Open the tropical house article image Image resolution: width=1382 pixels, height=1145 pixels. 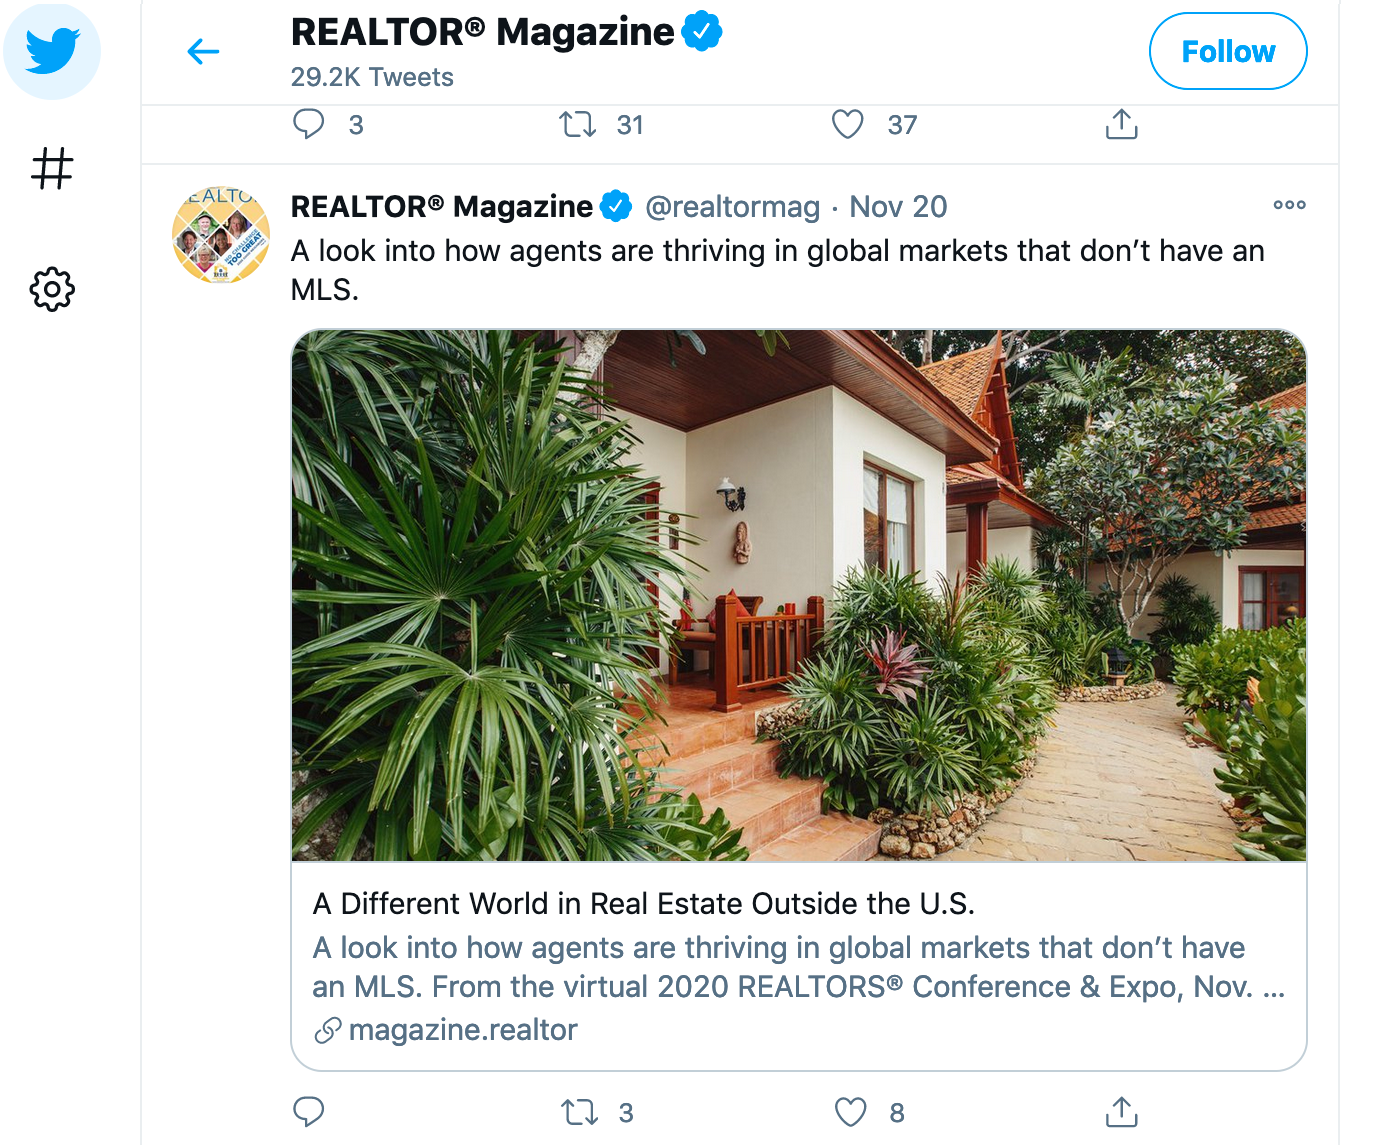click(x=799, y=596)
